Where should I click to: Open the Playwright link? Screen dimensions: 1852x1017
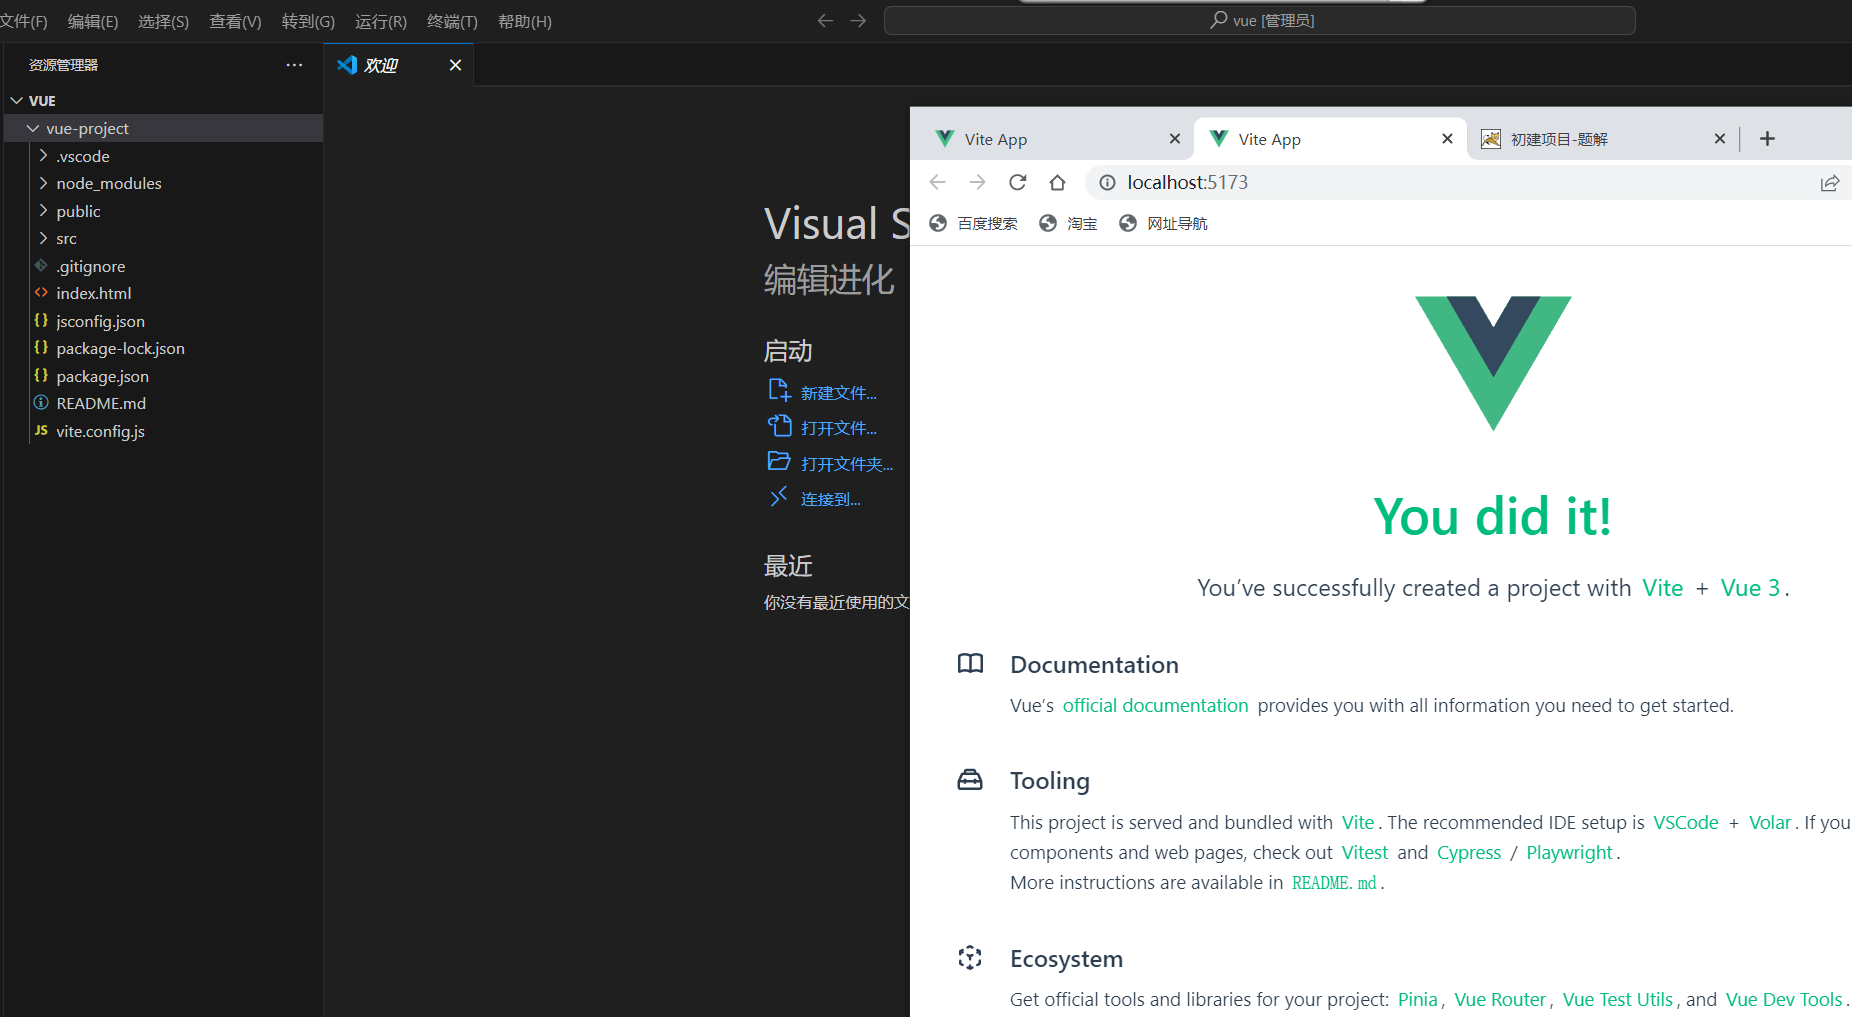pos(1569,852)
